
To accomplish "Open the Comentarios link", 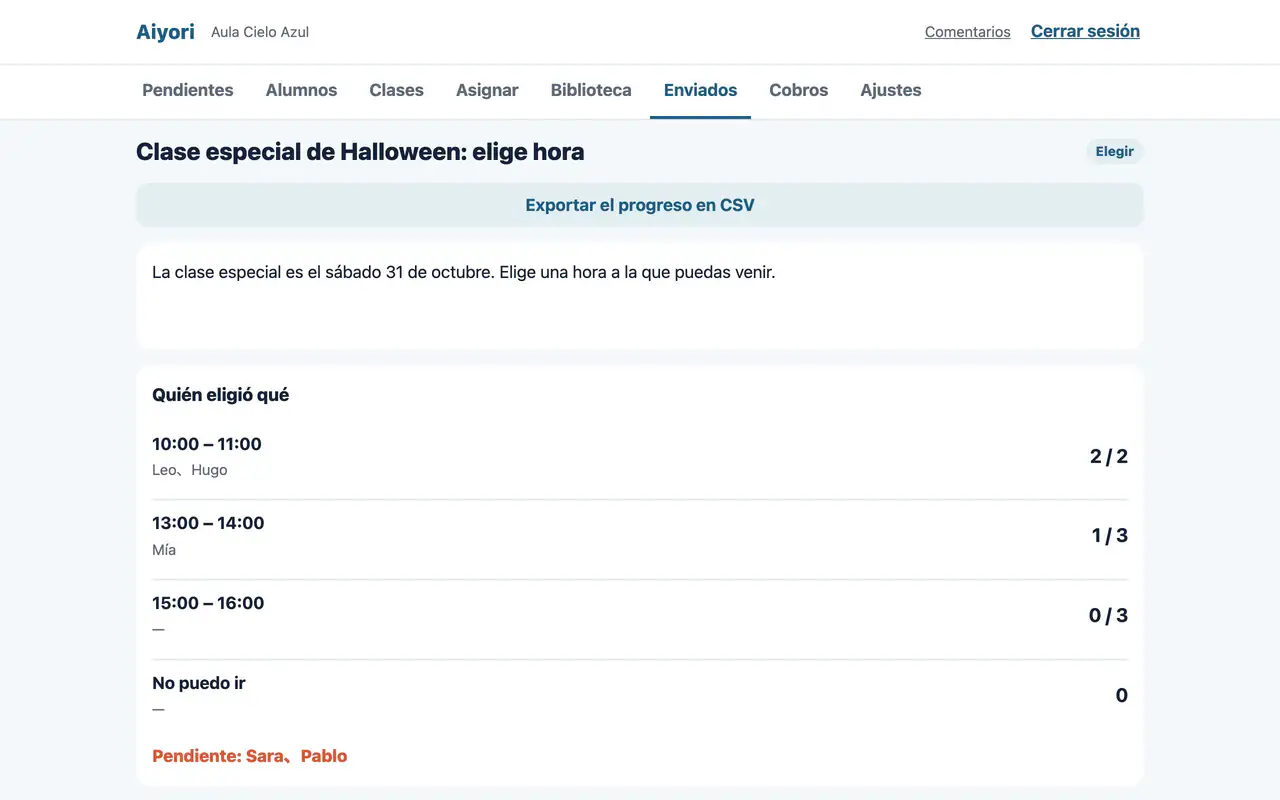I will point(967,32).
